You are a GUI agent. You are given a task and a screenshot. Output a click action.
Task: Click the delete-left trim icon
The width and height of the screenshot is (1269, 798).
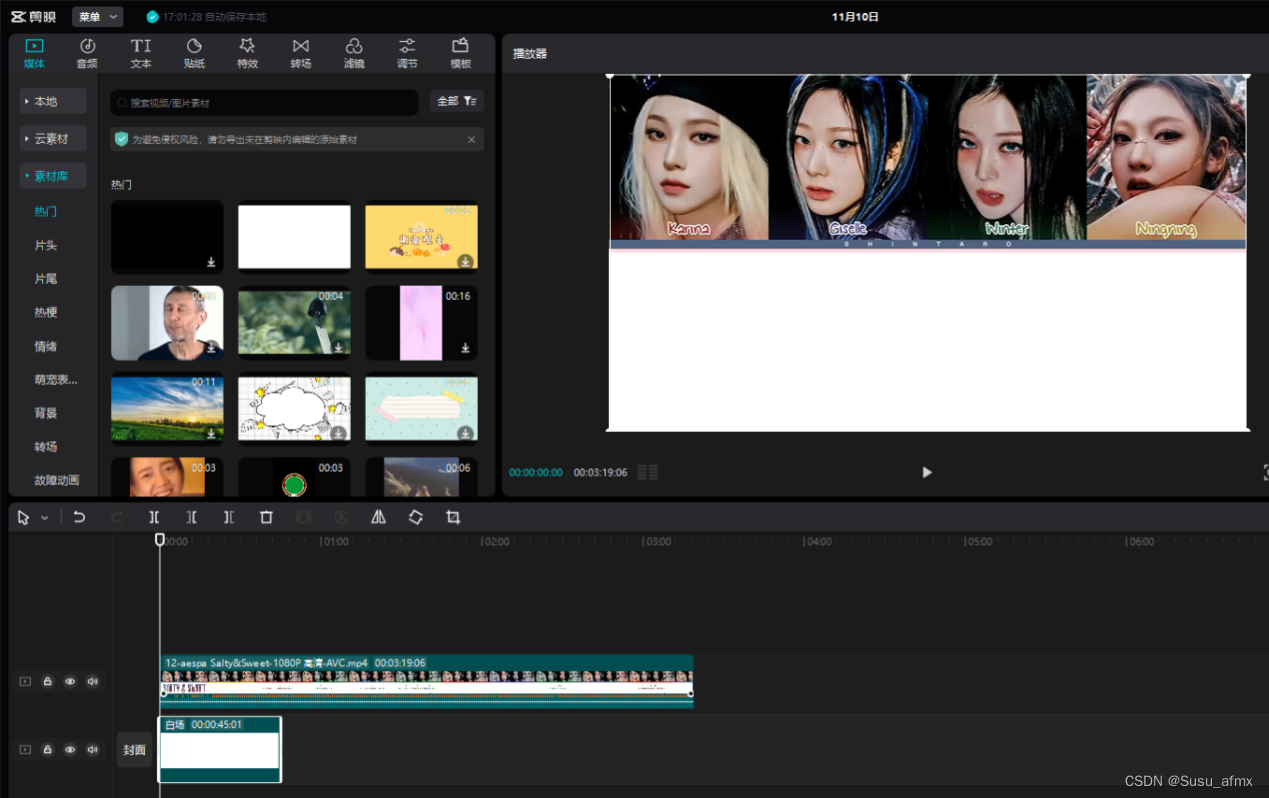pos(191,517)
